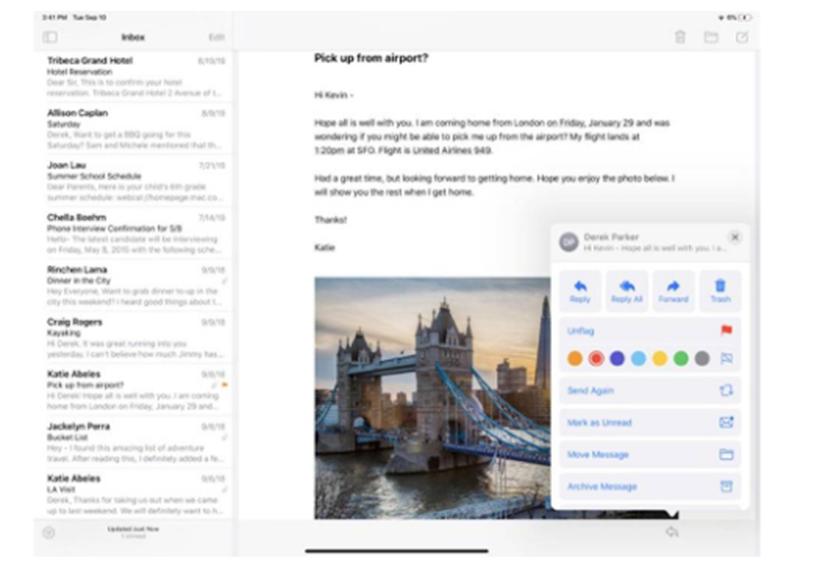Image resolution: width=814 pixels, height=563 pixels.
Task: Compose a new message with the compose icon
Action: coord(741,37)
